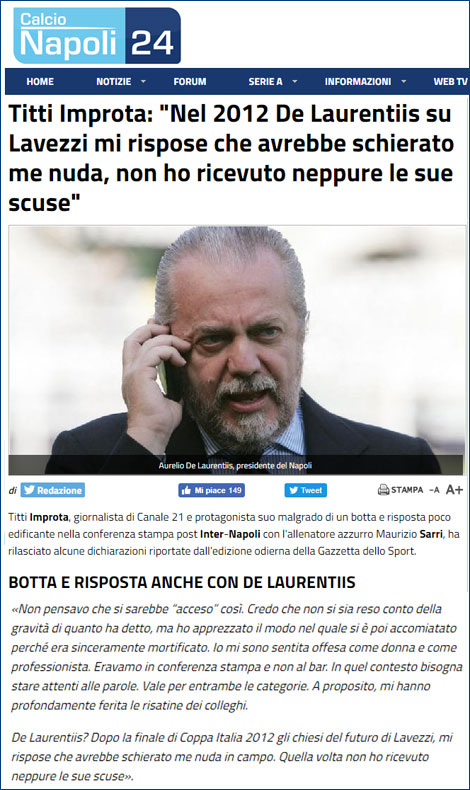
Task: Click the article headline about Titti Improta
Action: pos(232,158)
